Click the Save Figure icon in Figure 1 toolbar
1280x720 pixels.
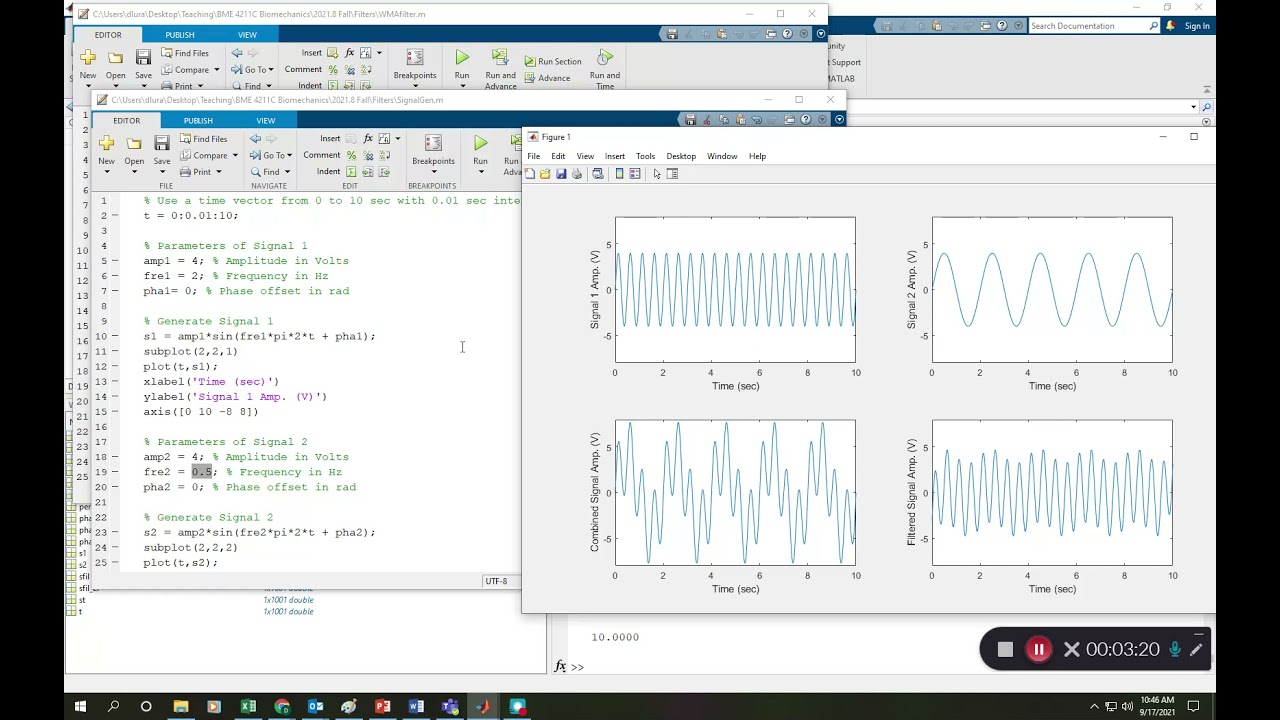(561, 174)
